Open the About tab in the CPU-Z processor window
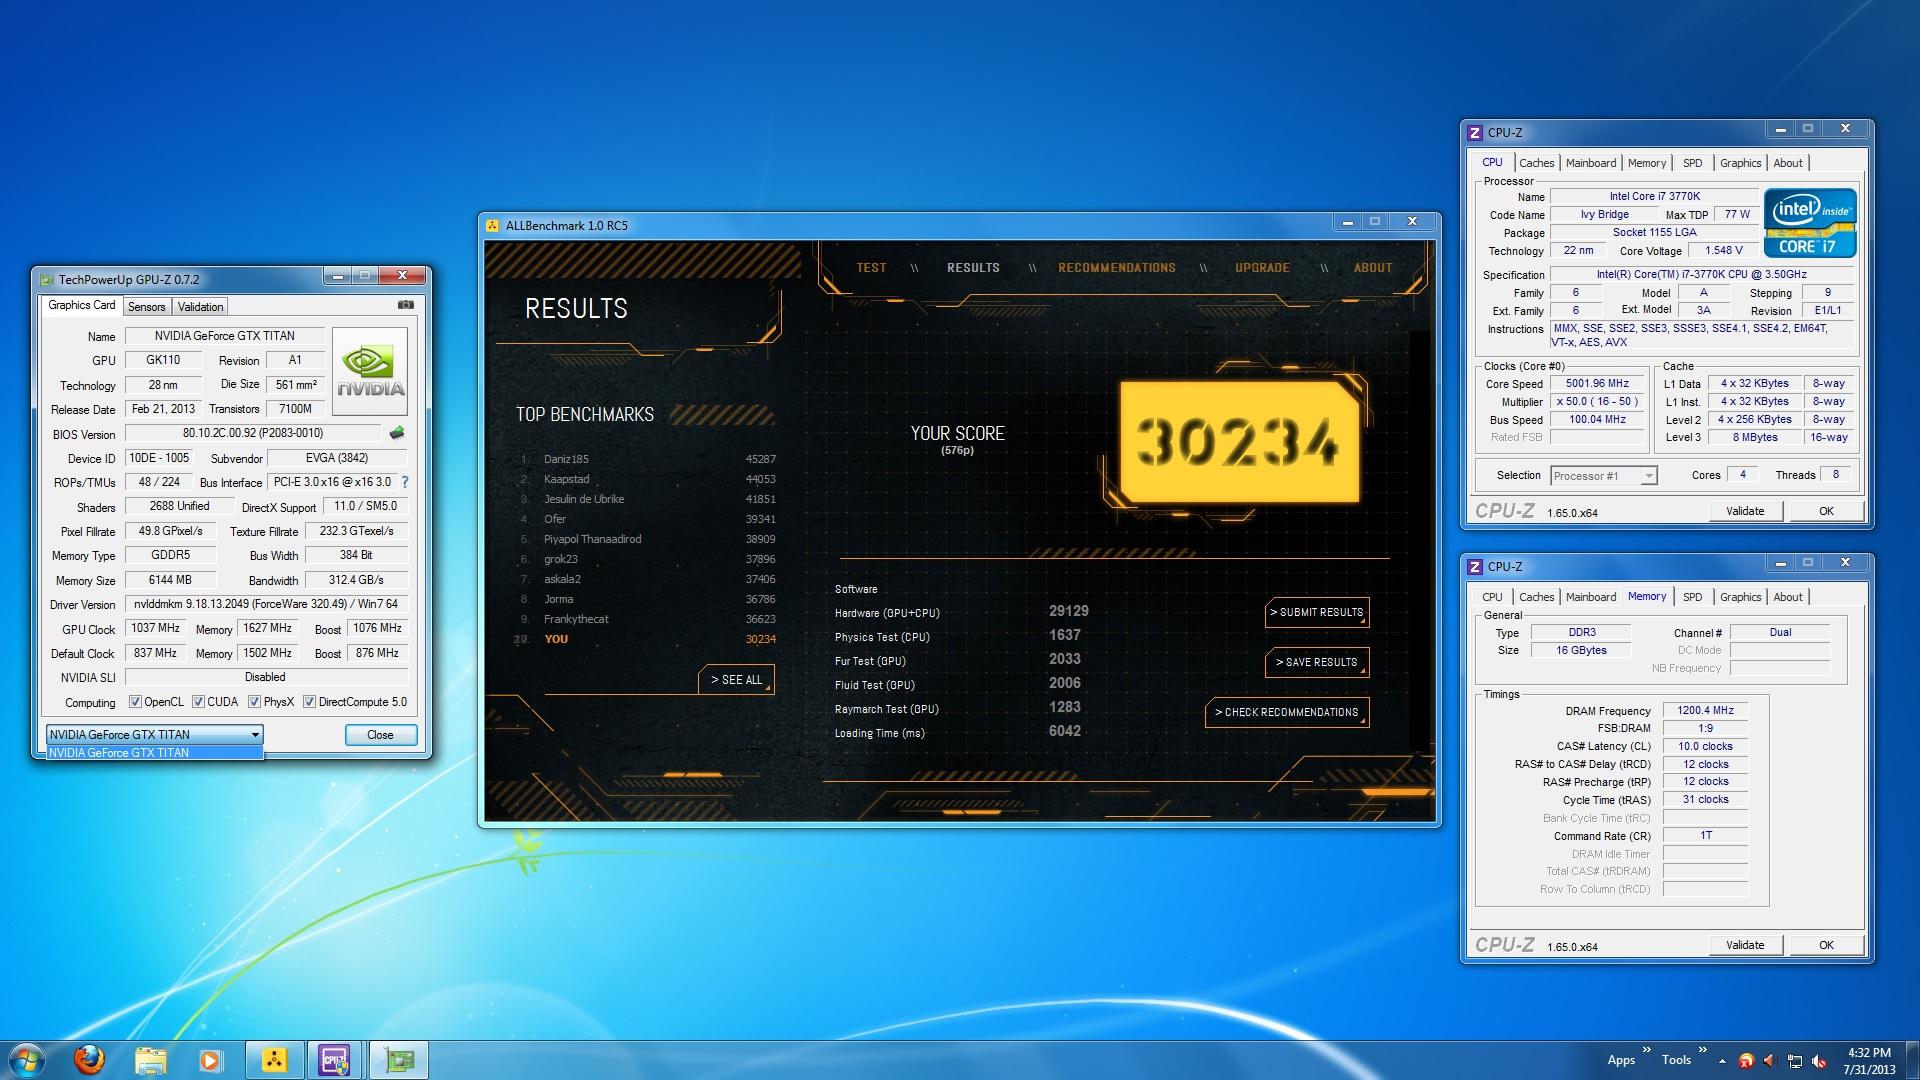1920x1080 pixels. [1788, 163]
